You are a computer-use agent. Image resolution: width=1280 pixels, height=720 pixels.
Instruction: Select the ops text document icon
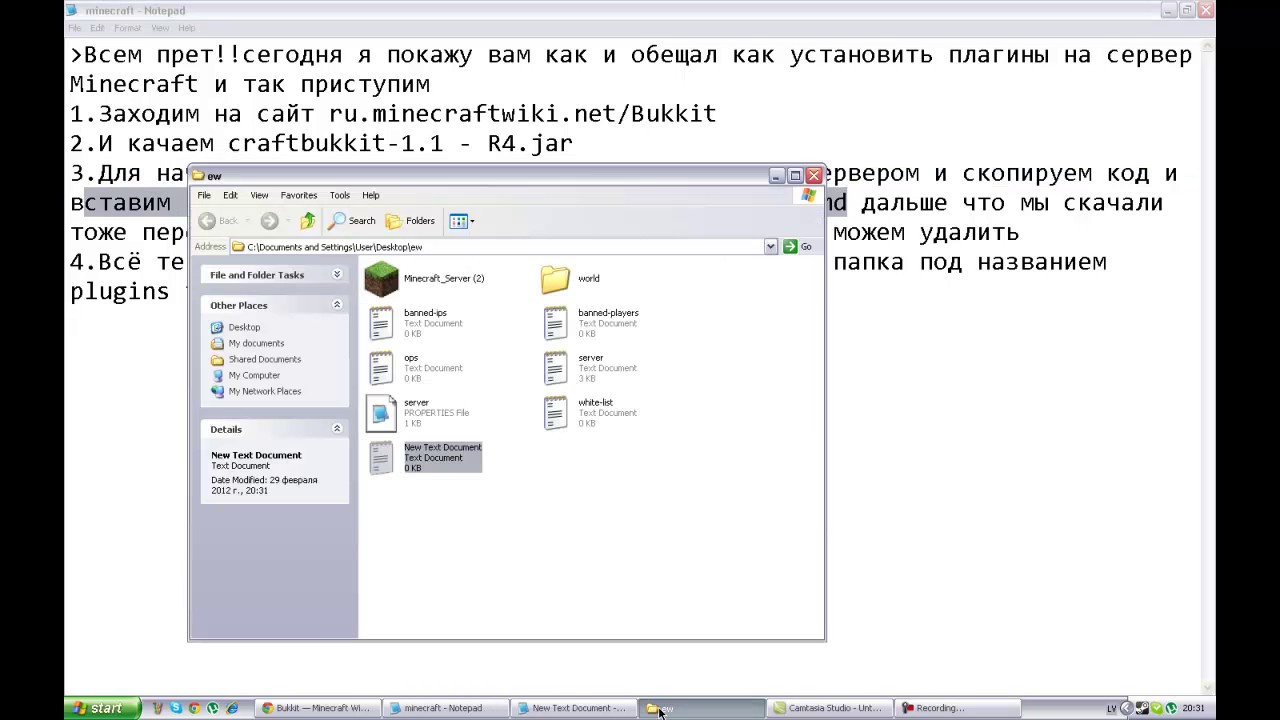point(381,368)
